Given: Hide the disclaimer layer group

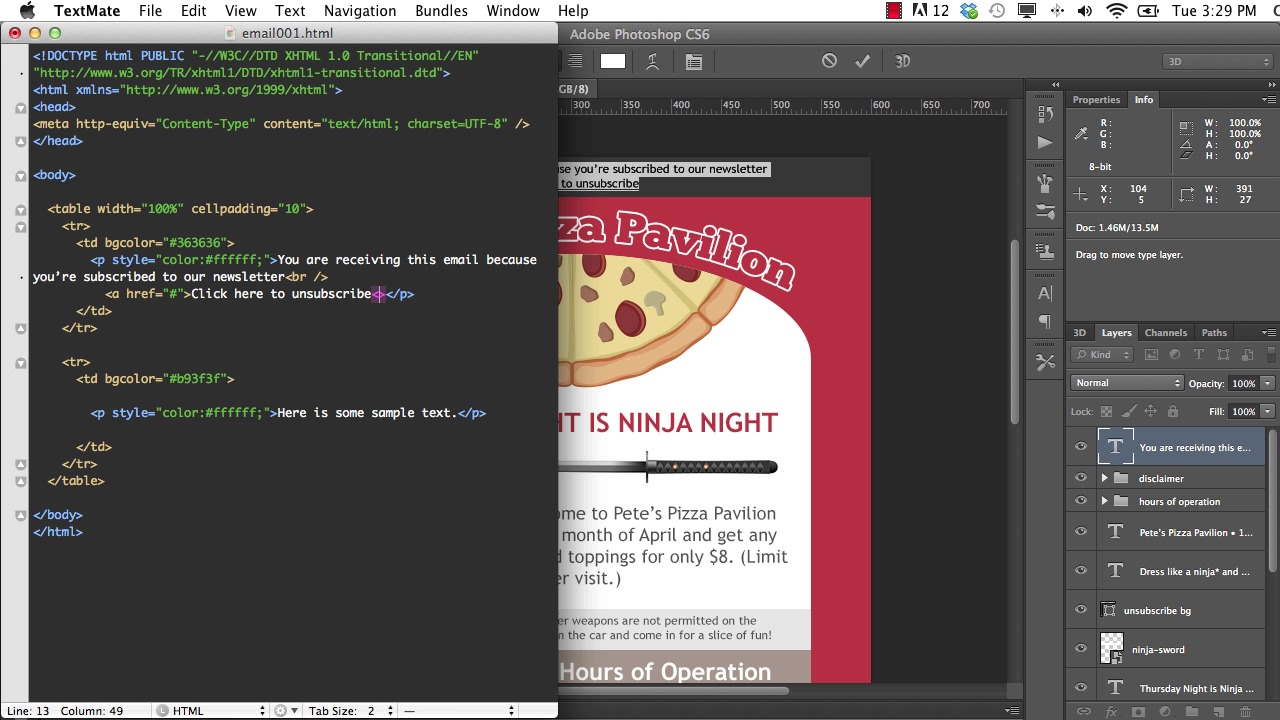Looking at the screenshot, I should 1080,478.
